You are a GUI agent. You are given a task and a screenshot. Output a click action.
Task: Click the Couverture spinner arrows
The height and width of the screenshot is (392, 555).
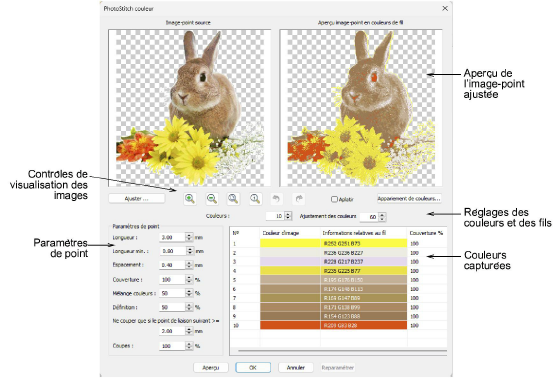click(189, 280)
